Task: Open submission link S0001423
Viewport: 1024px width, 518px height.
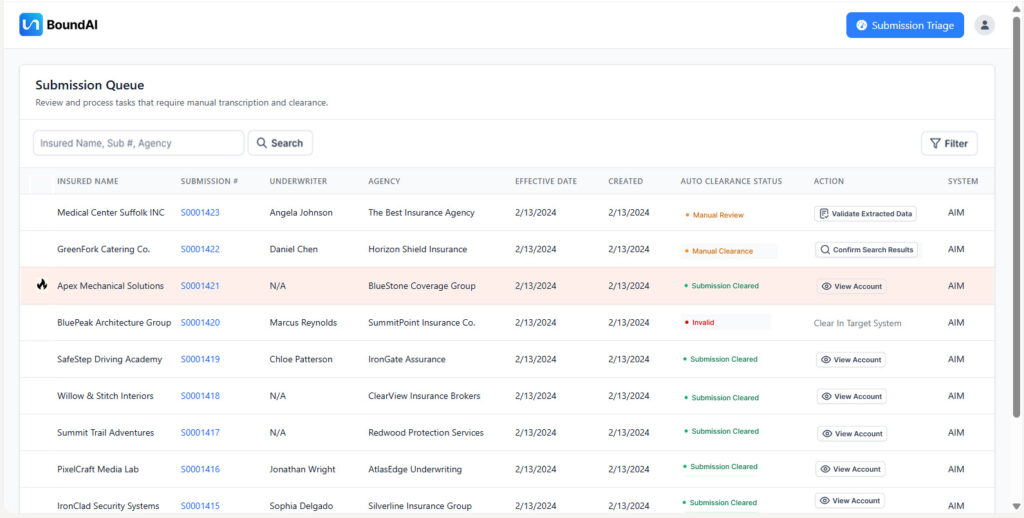Action: point(200,213)
